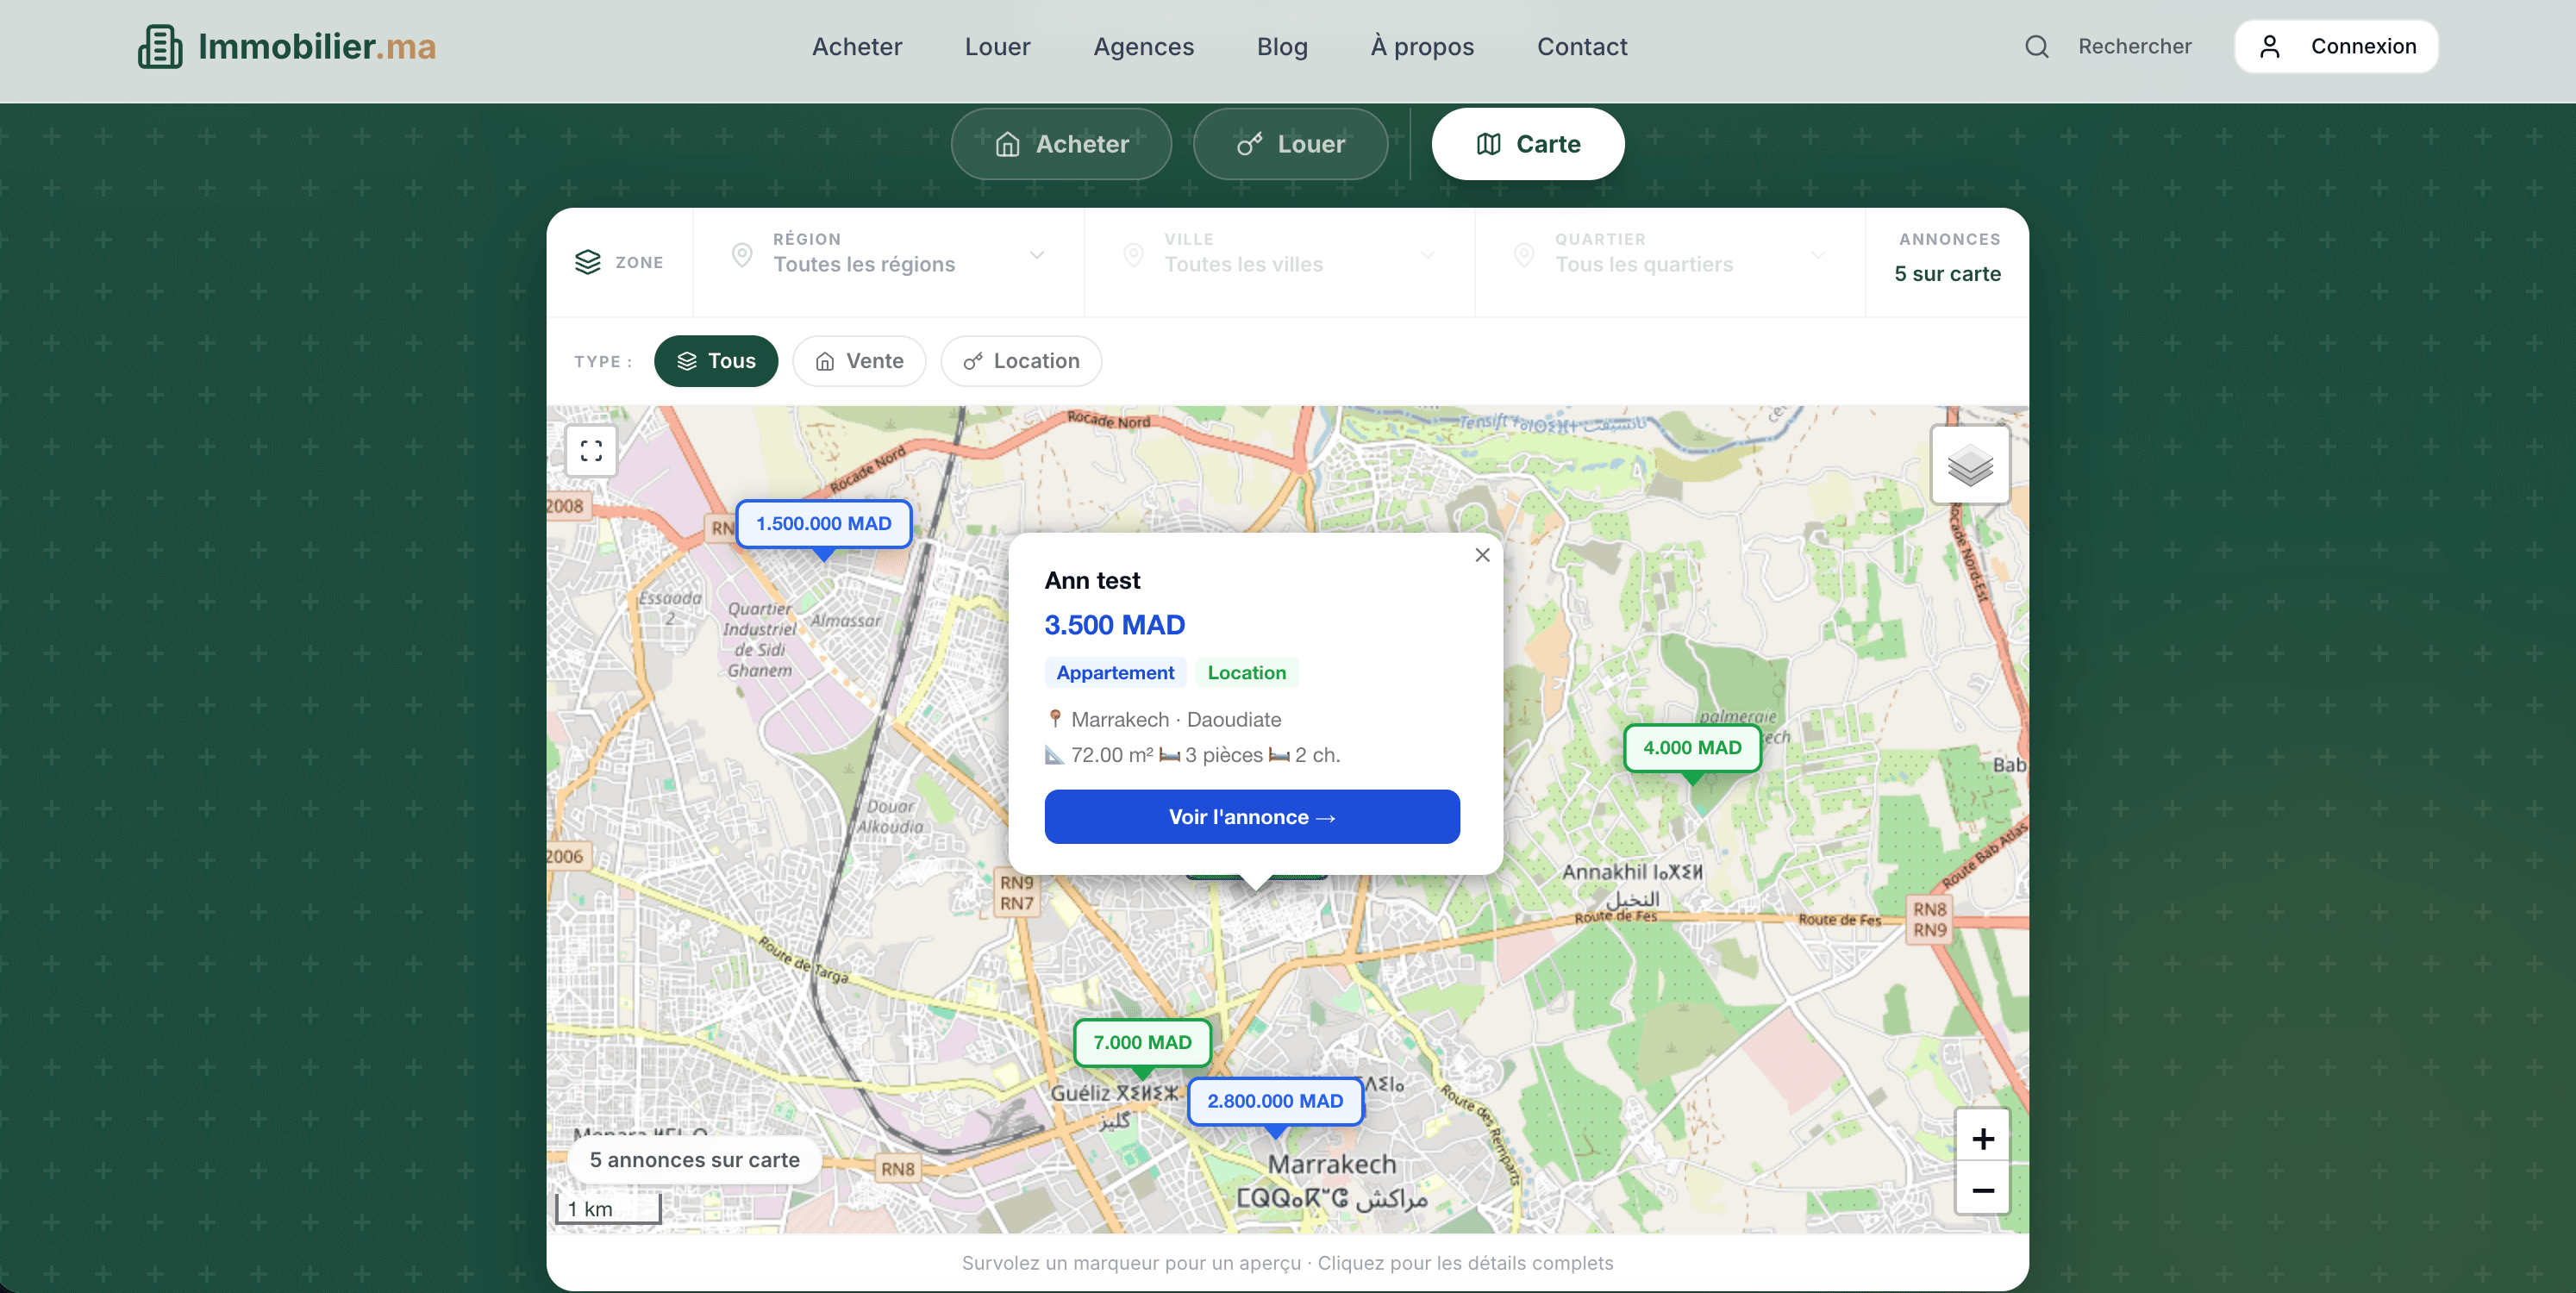The width and height of the screenshot is (2576, 1293).
Task: Click the Voir l'annonce button
Action: 1251,816
